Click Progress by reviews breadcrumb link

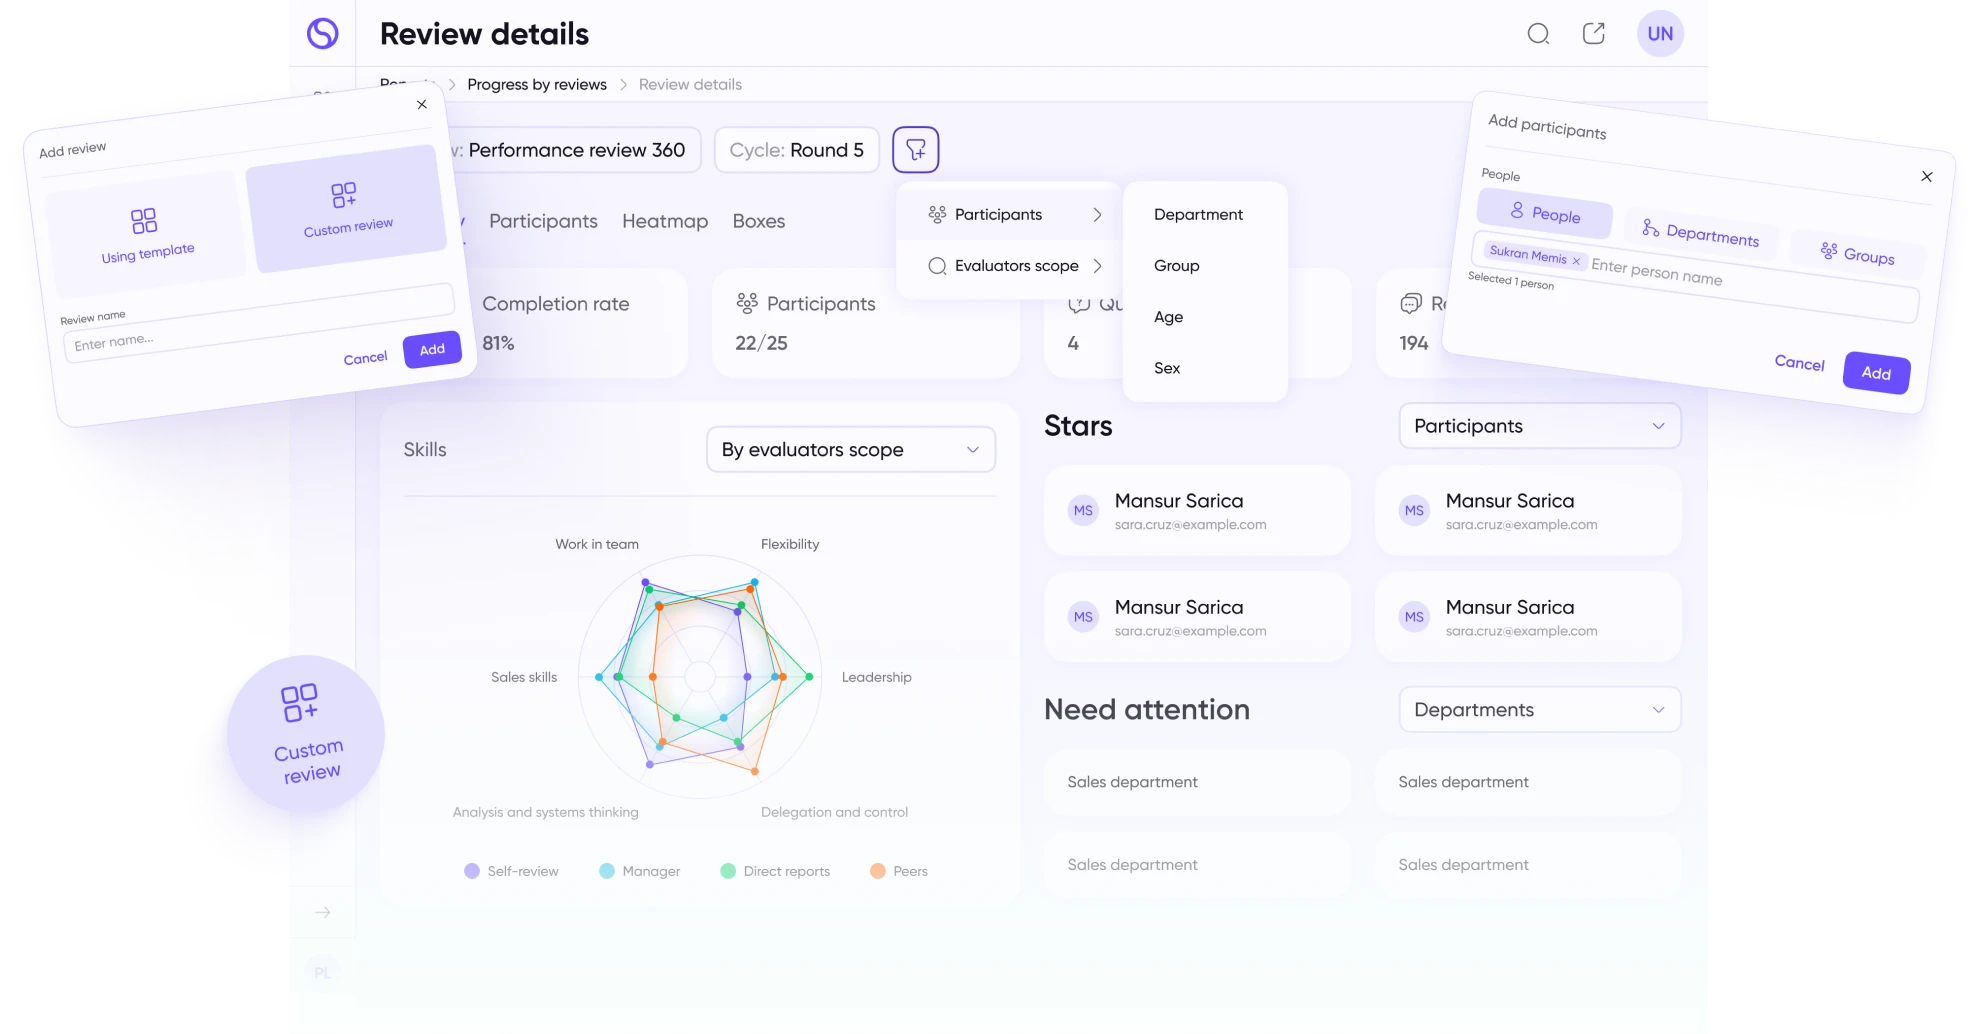[537, 84]
